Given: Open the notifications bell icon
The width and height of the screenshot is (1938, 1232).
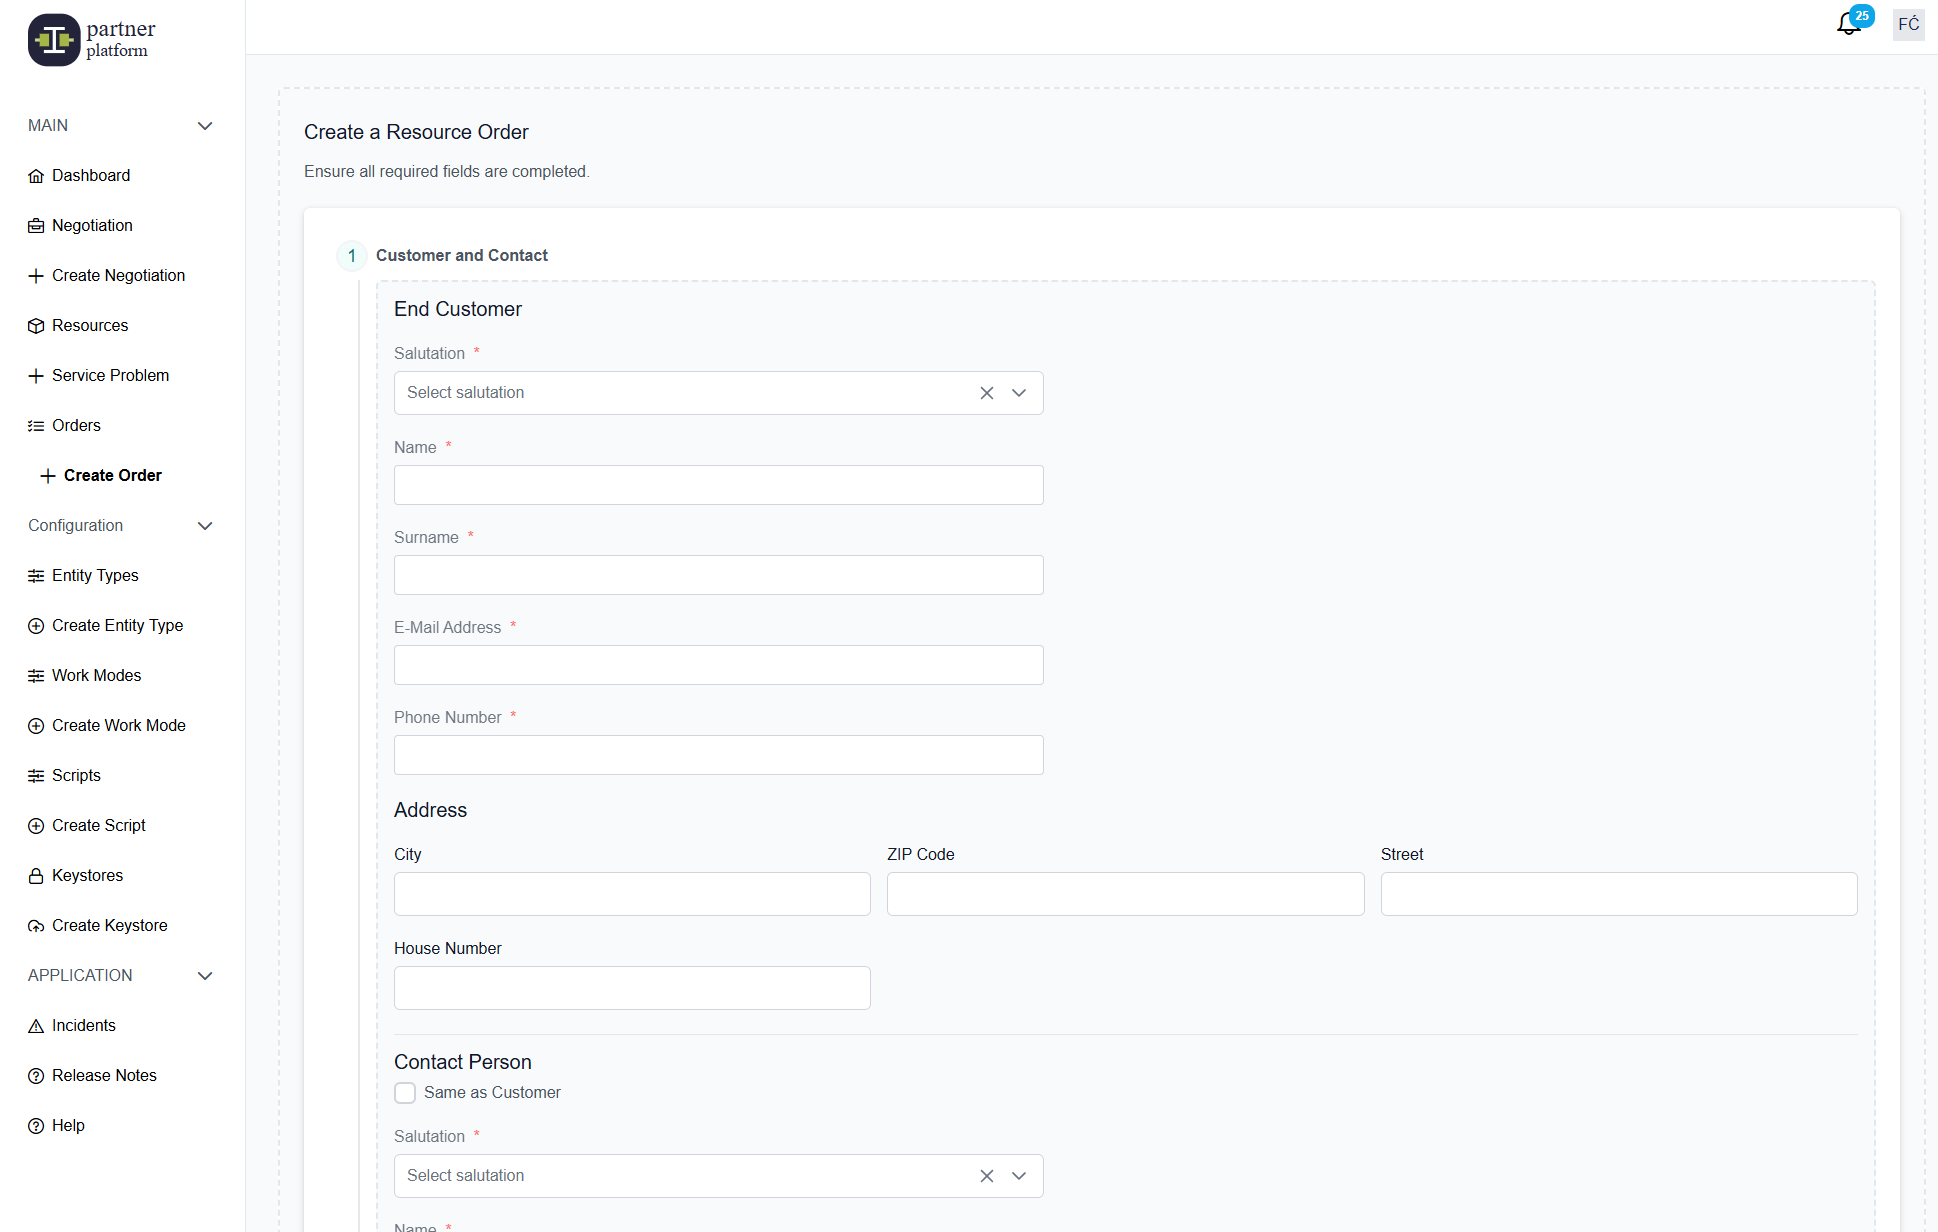Looking at the screenshot, I should [1848, 24].
